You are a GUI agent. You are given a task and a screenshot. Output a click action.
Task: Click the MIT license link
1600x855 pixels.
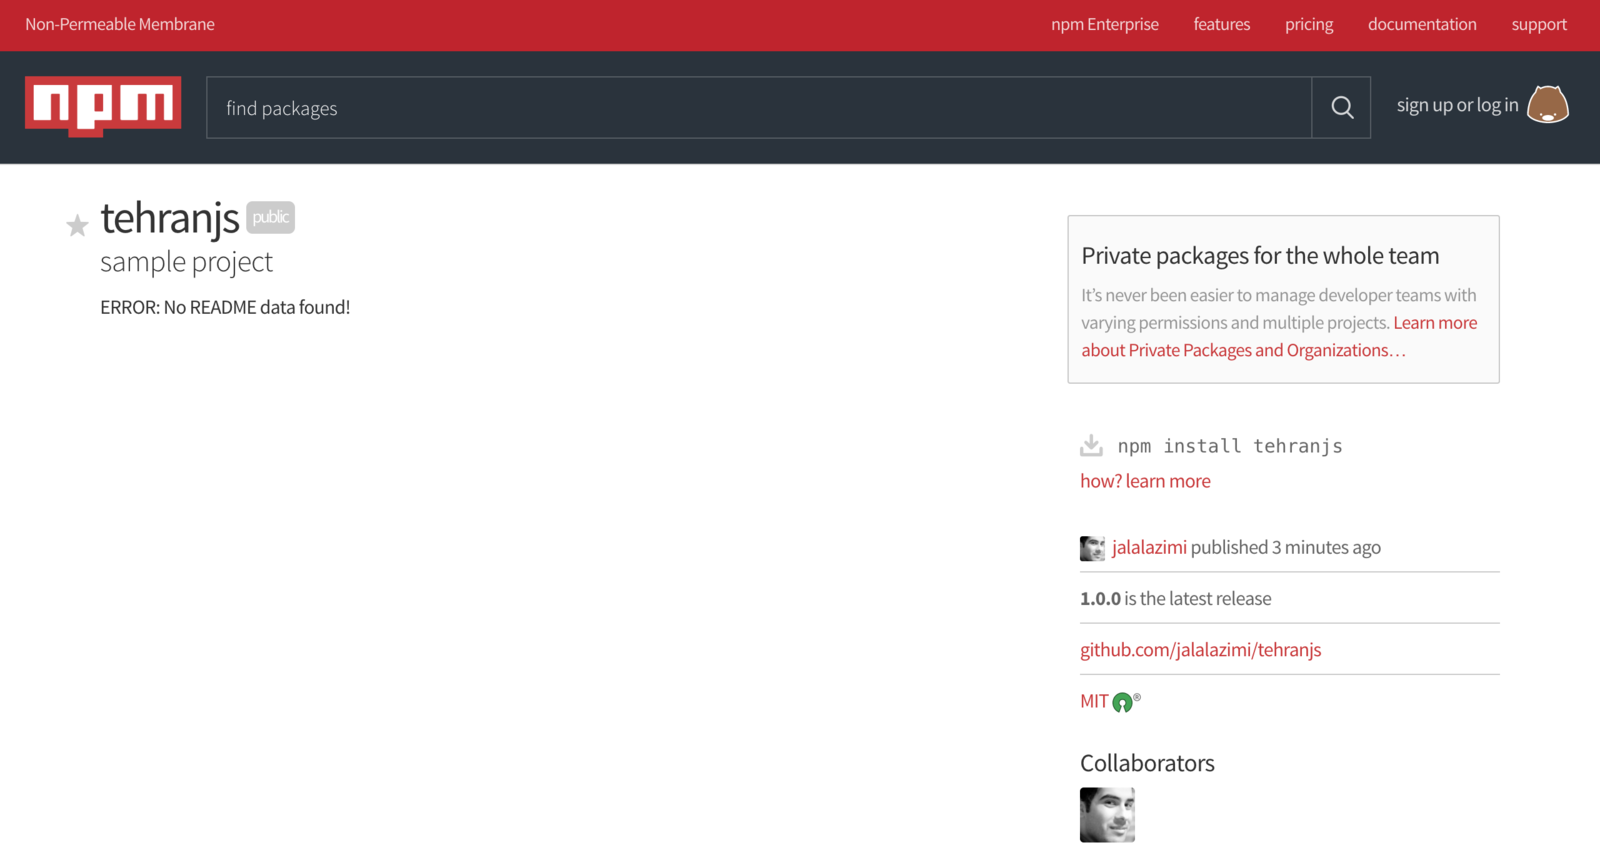point(1094,701)
